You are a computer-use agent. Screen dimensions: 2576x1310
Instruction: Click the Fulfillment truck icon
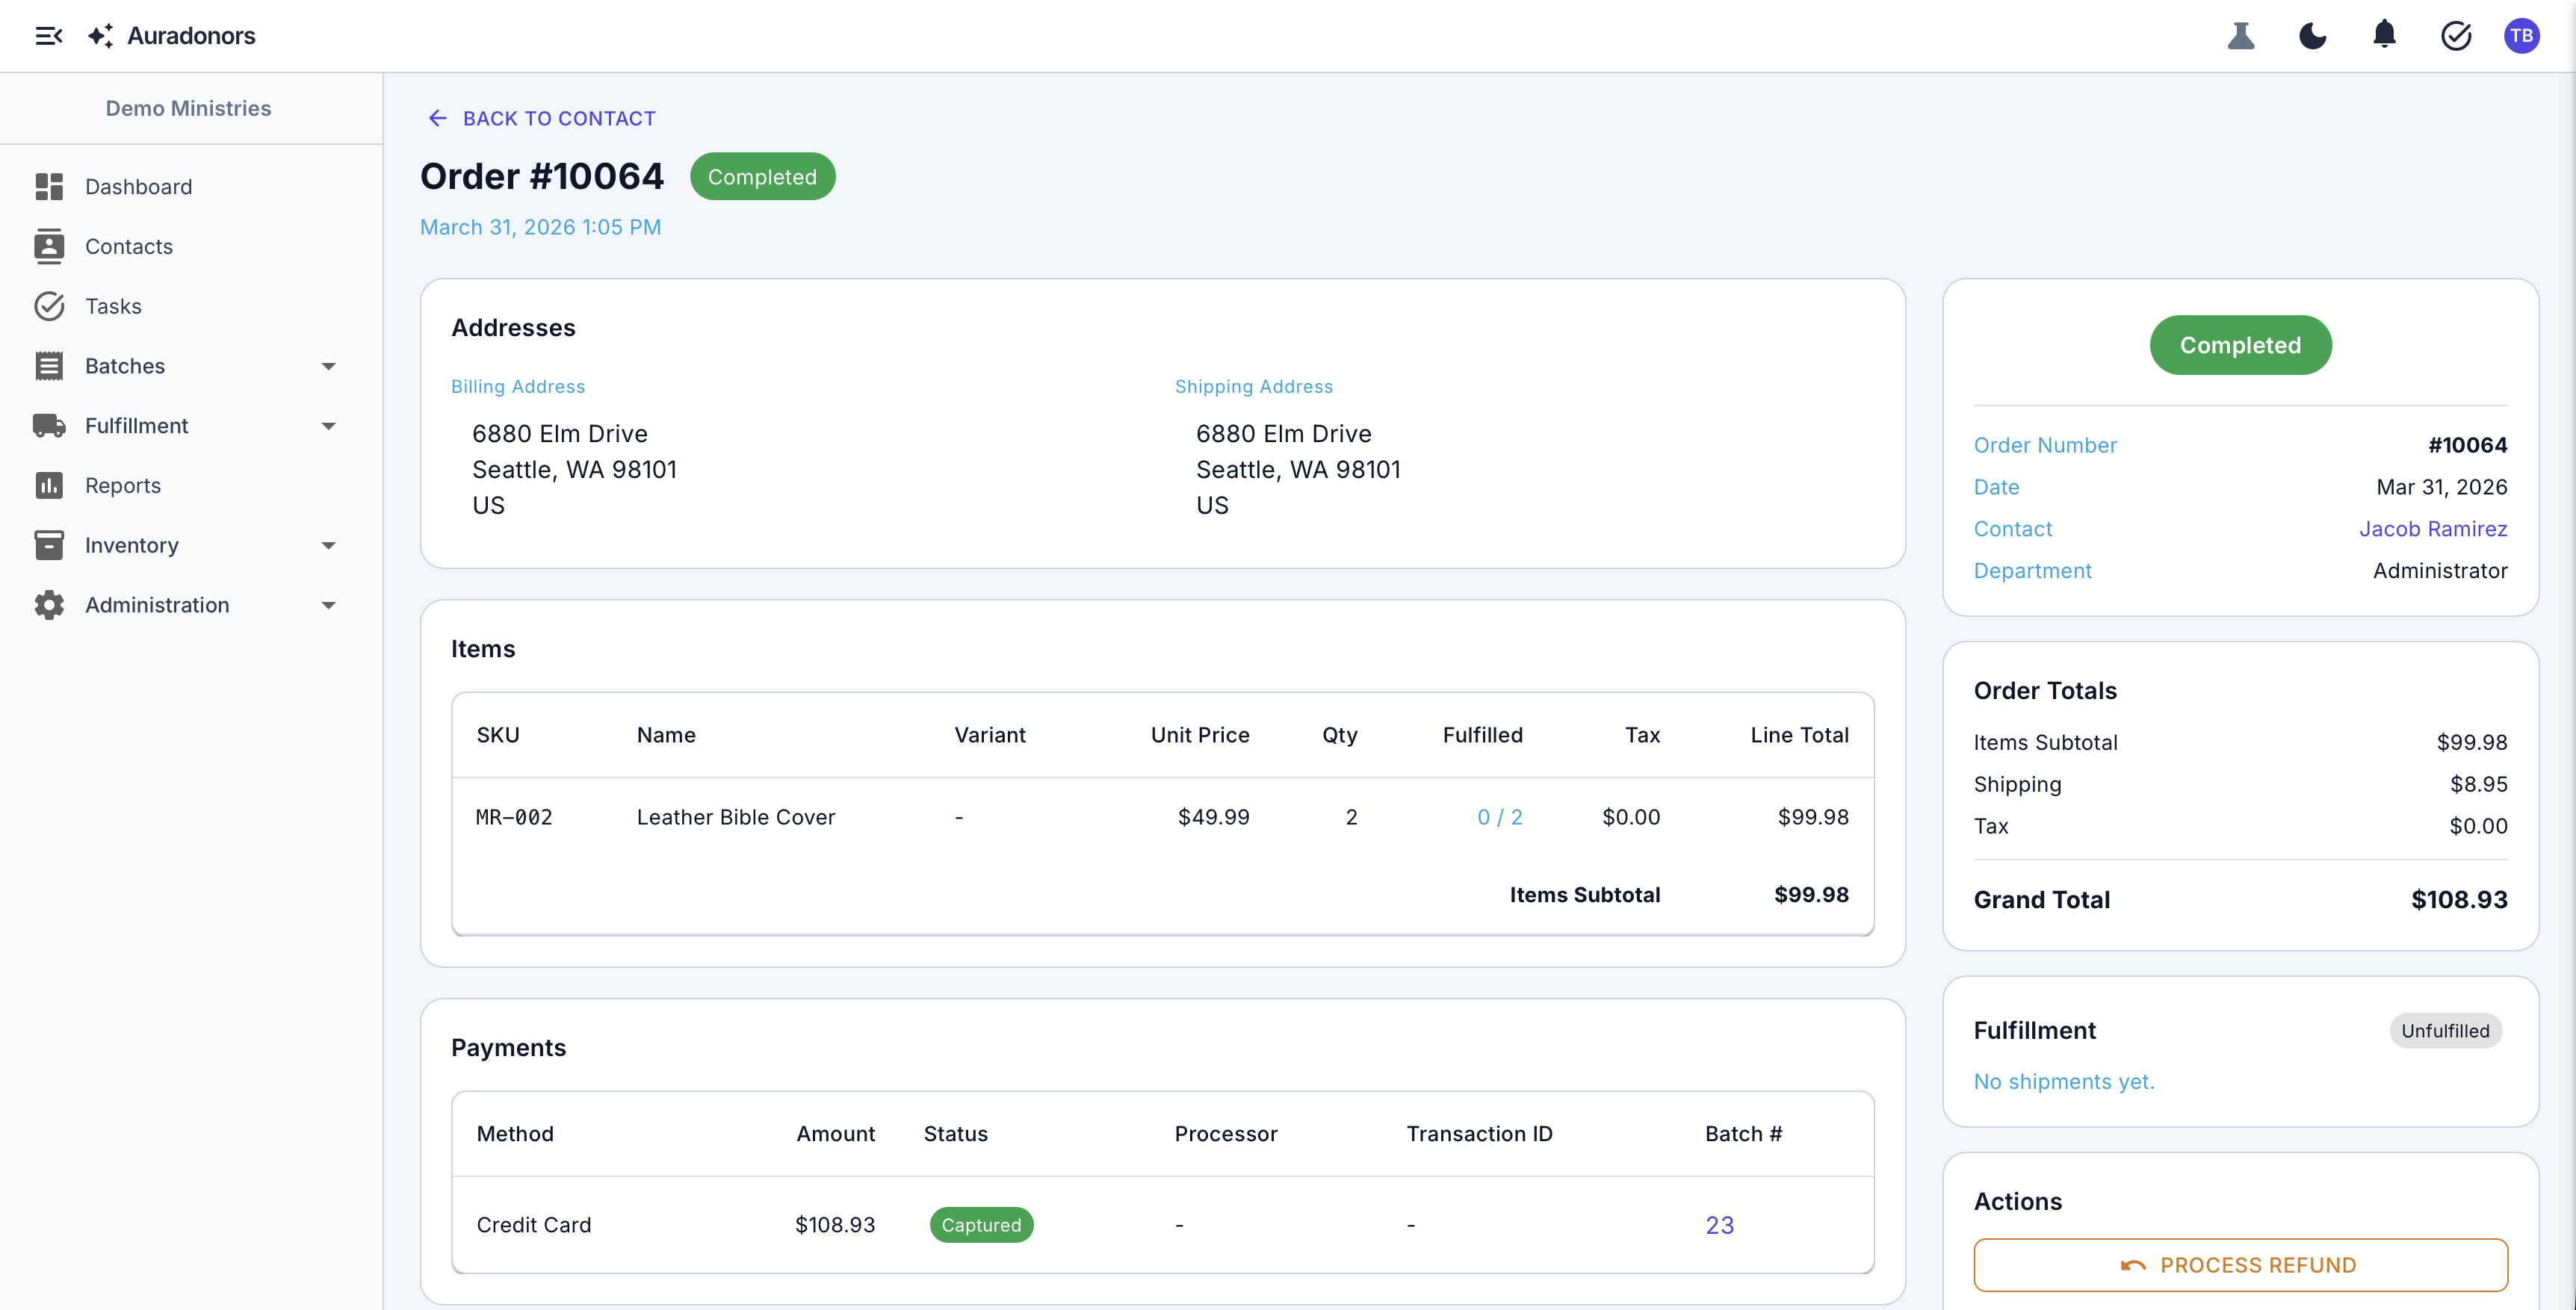click(x=50, y=425)
